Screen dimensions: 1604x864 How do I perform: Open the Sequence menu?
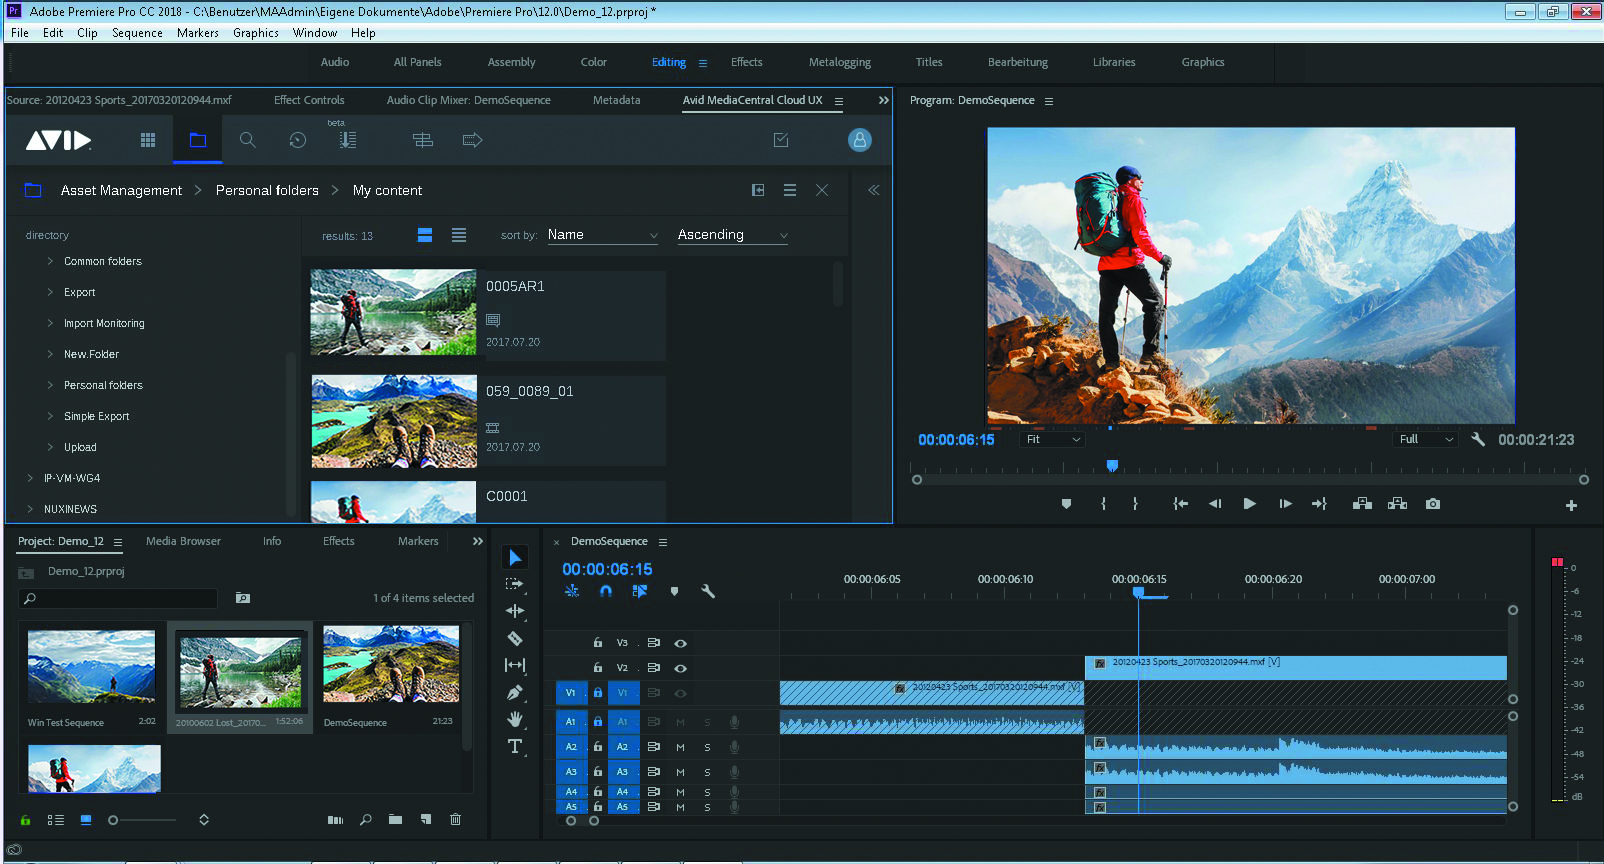tap(137, 33)
